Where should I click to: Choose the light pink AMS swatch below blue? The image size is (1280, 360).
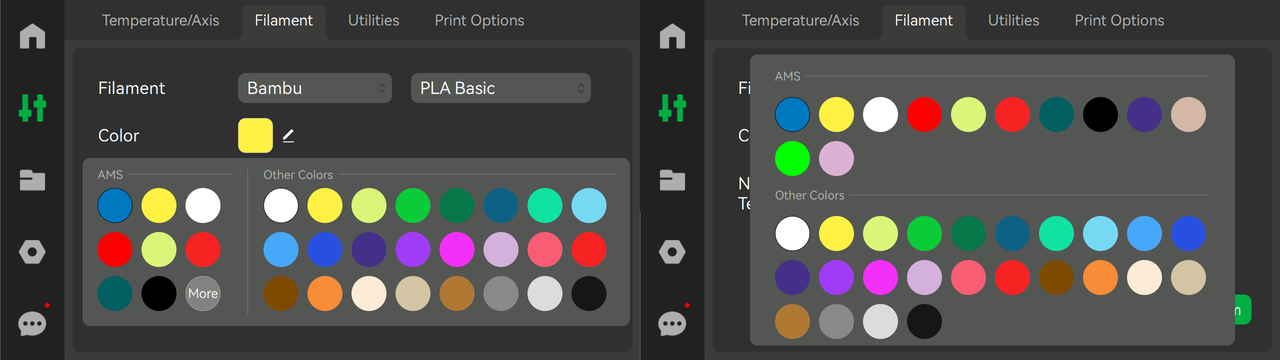coord(837,159)
